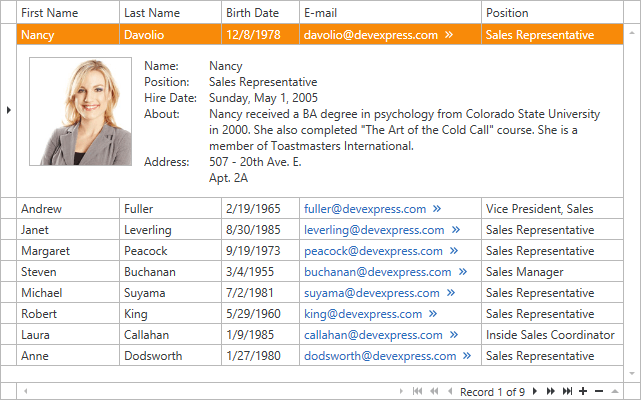Open the leverling@devexpress.com email link
The height and width of the screenshot is (400, 641).
pyautogui.click(x=374, y=230)
